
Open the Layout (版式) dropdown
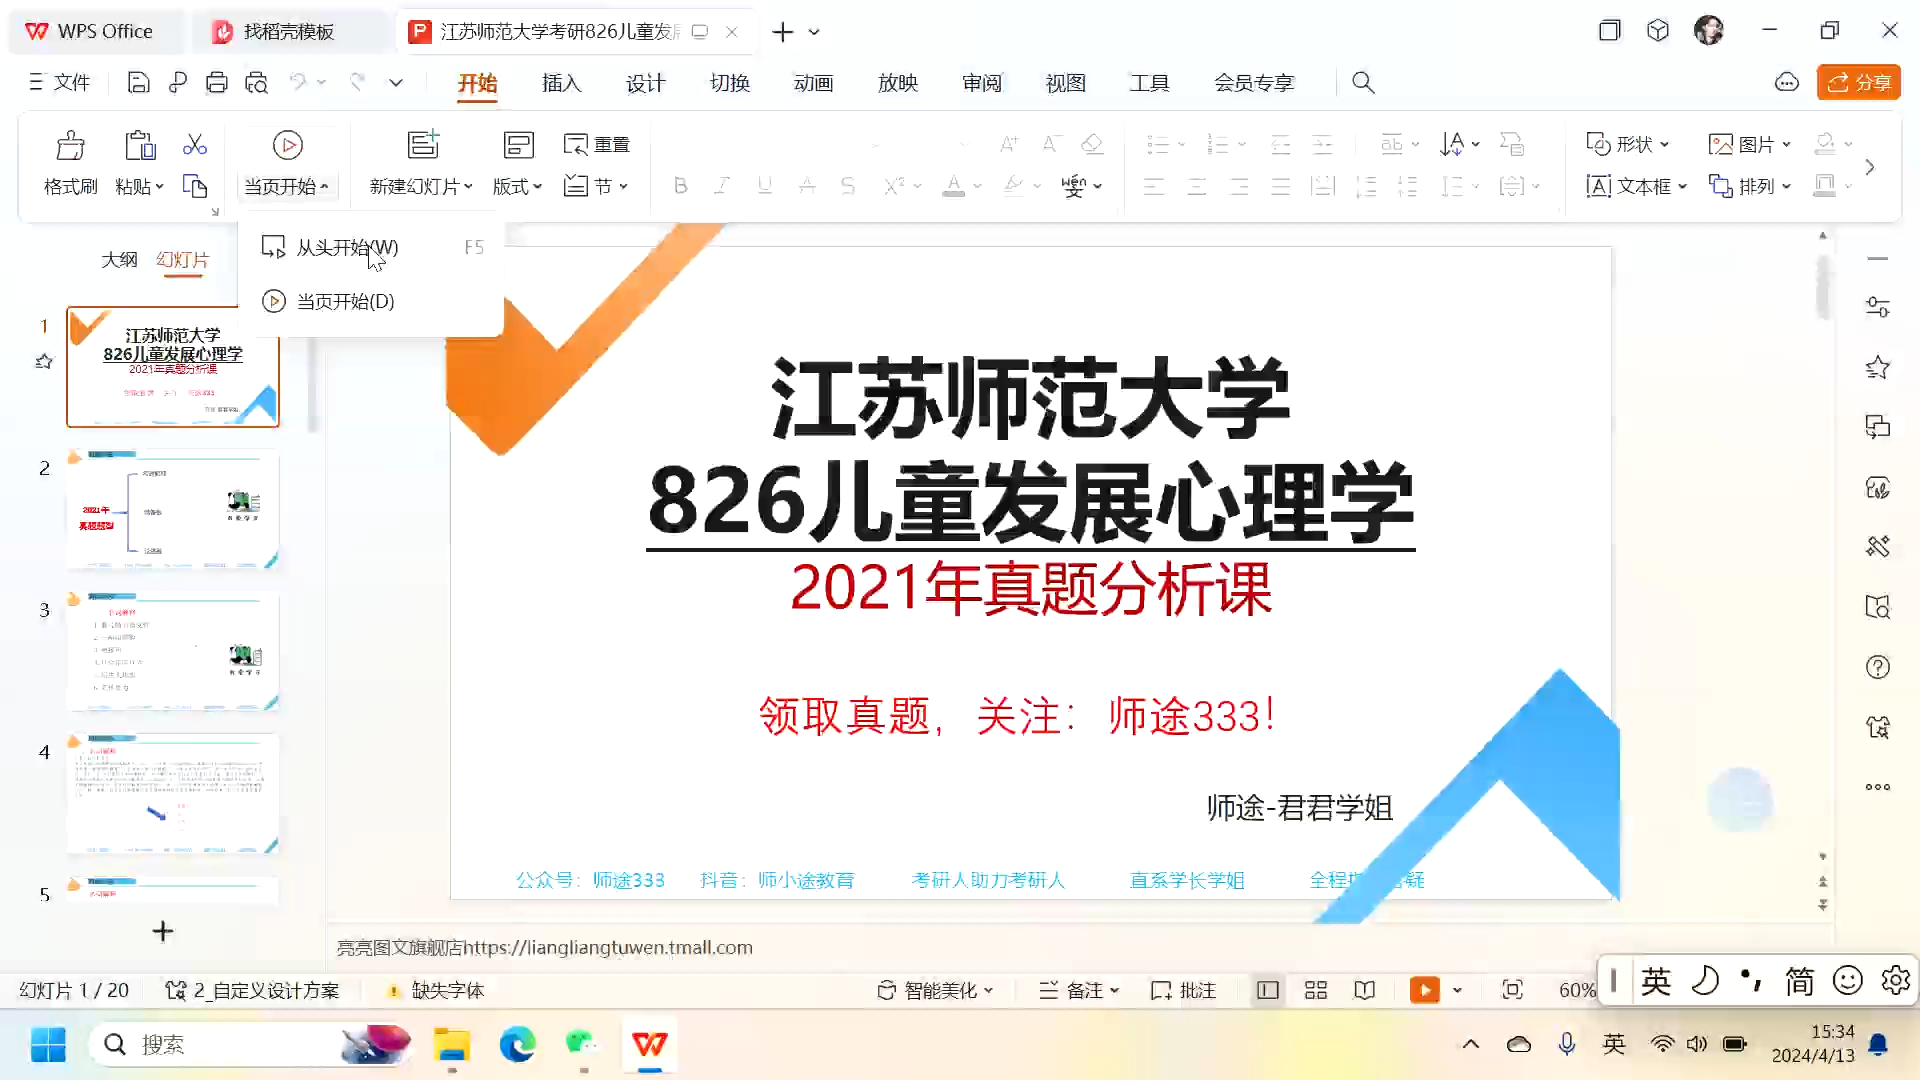(517, 187)
